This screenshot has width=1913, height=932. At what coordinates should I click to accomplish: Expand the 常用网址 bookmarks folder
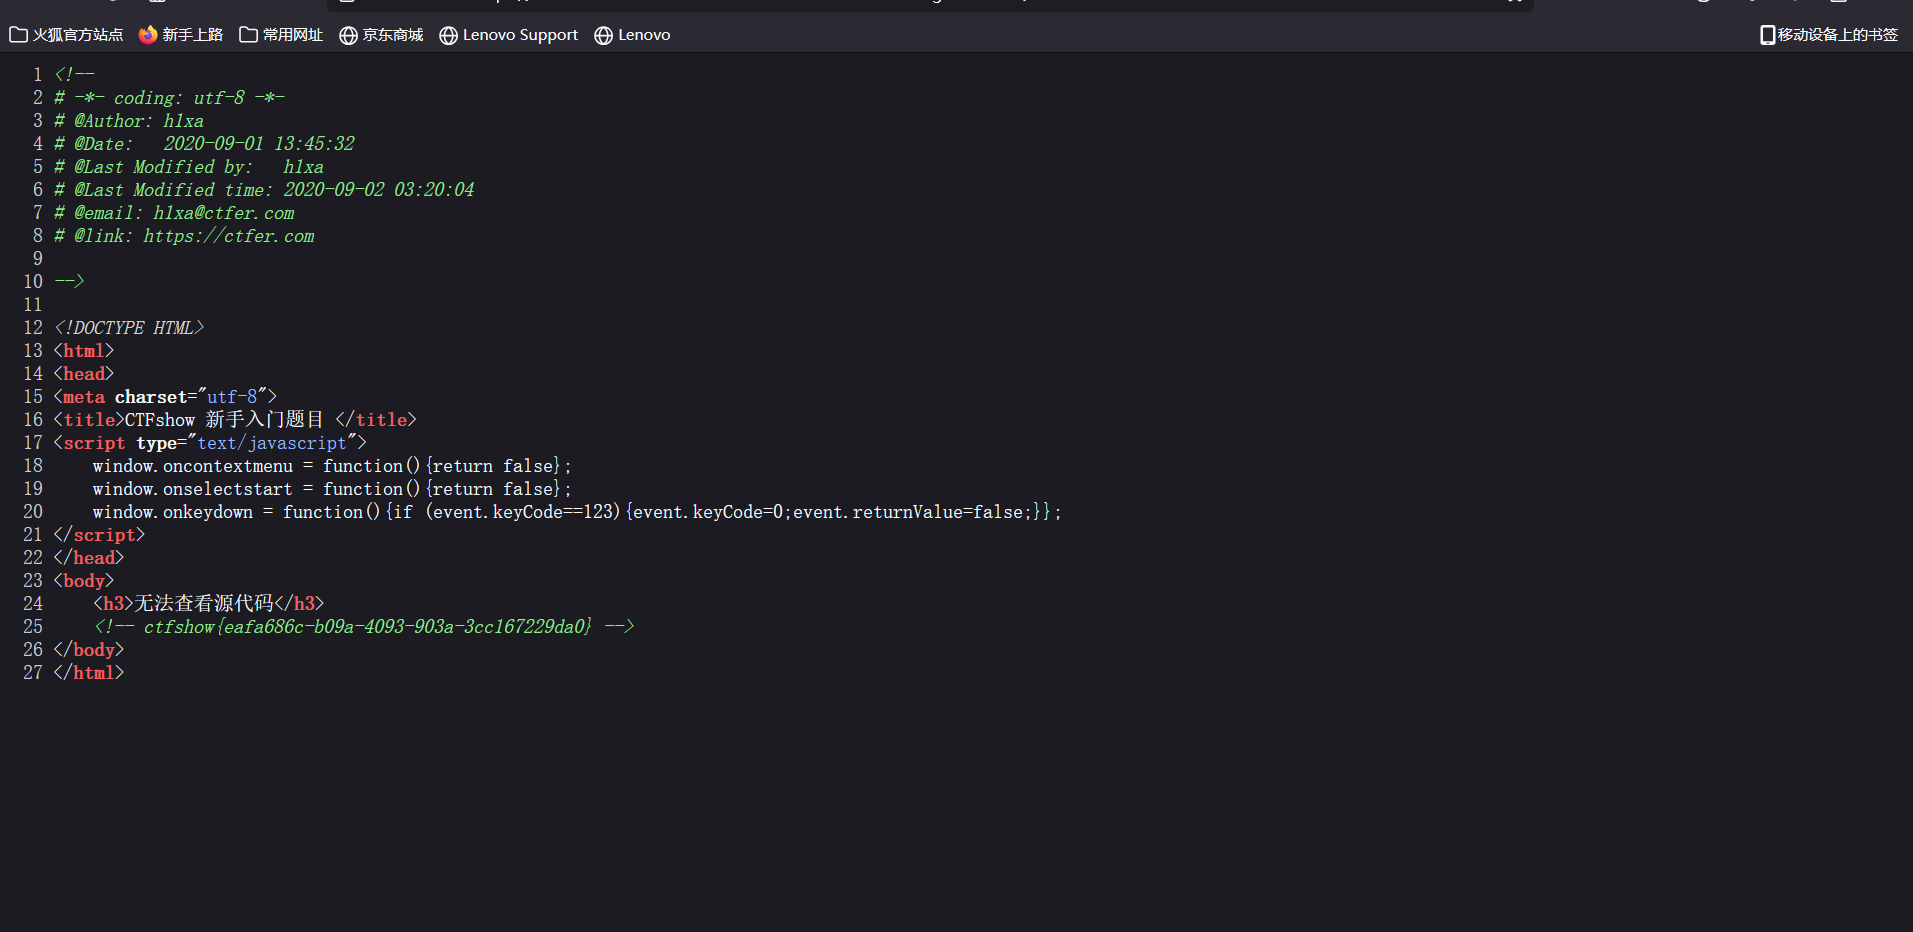[x=281, y=35]
